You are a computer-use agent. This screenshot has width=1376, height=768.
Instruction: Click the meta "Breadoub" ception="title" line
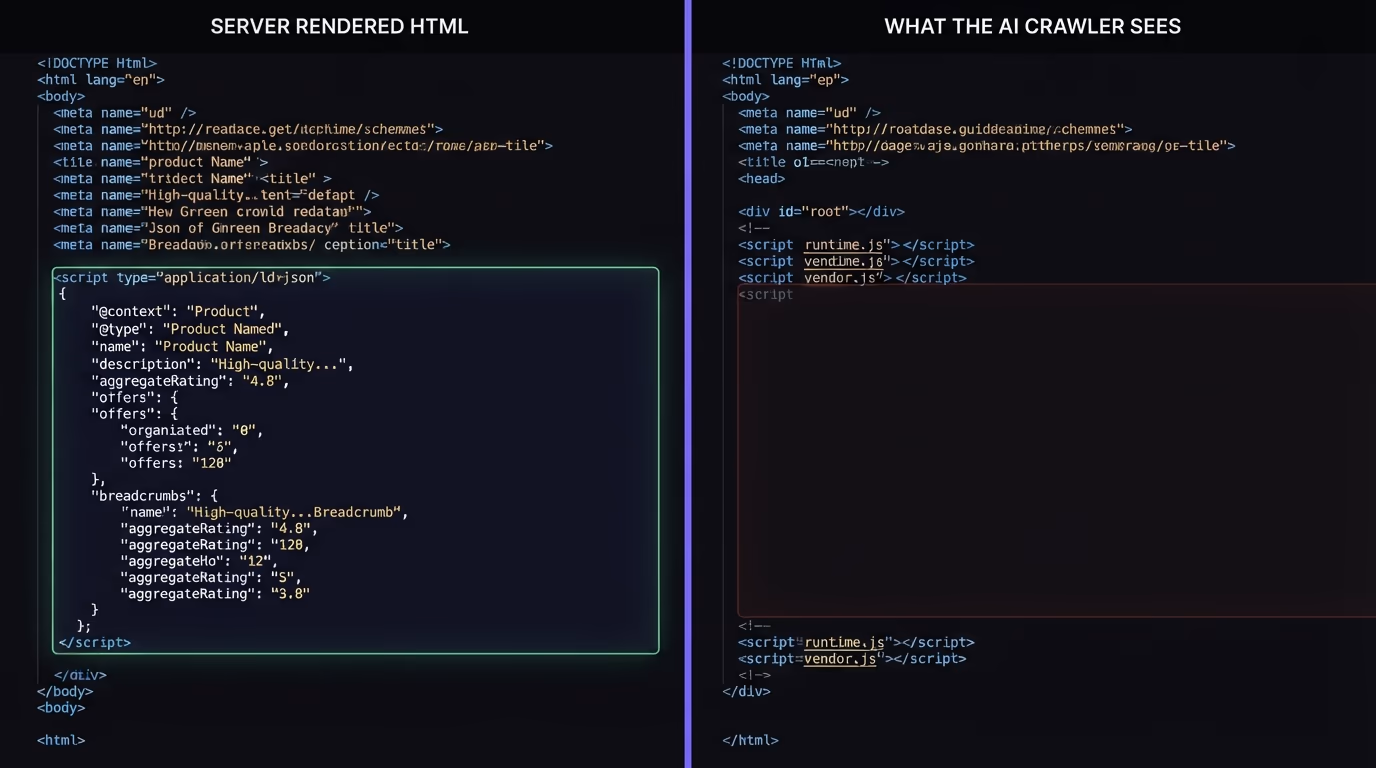point(252,244)
